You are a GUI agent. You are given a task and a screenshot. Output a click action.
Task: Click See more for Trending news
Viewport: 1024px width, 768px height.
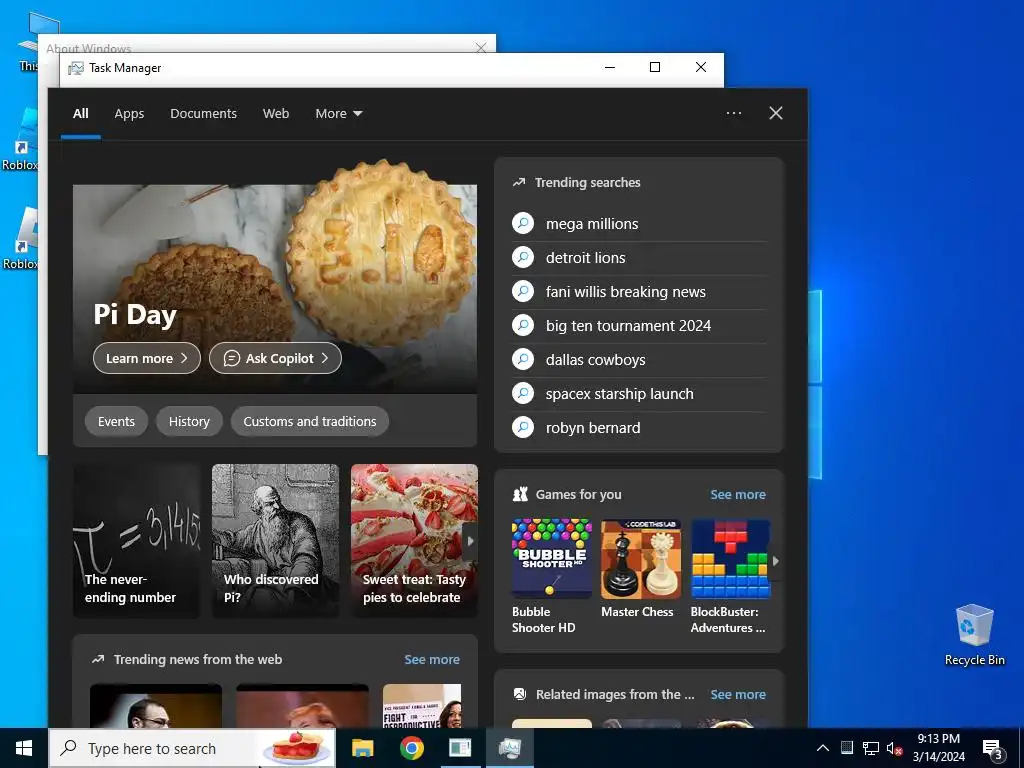[x=432, y=660]
